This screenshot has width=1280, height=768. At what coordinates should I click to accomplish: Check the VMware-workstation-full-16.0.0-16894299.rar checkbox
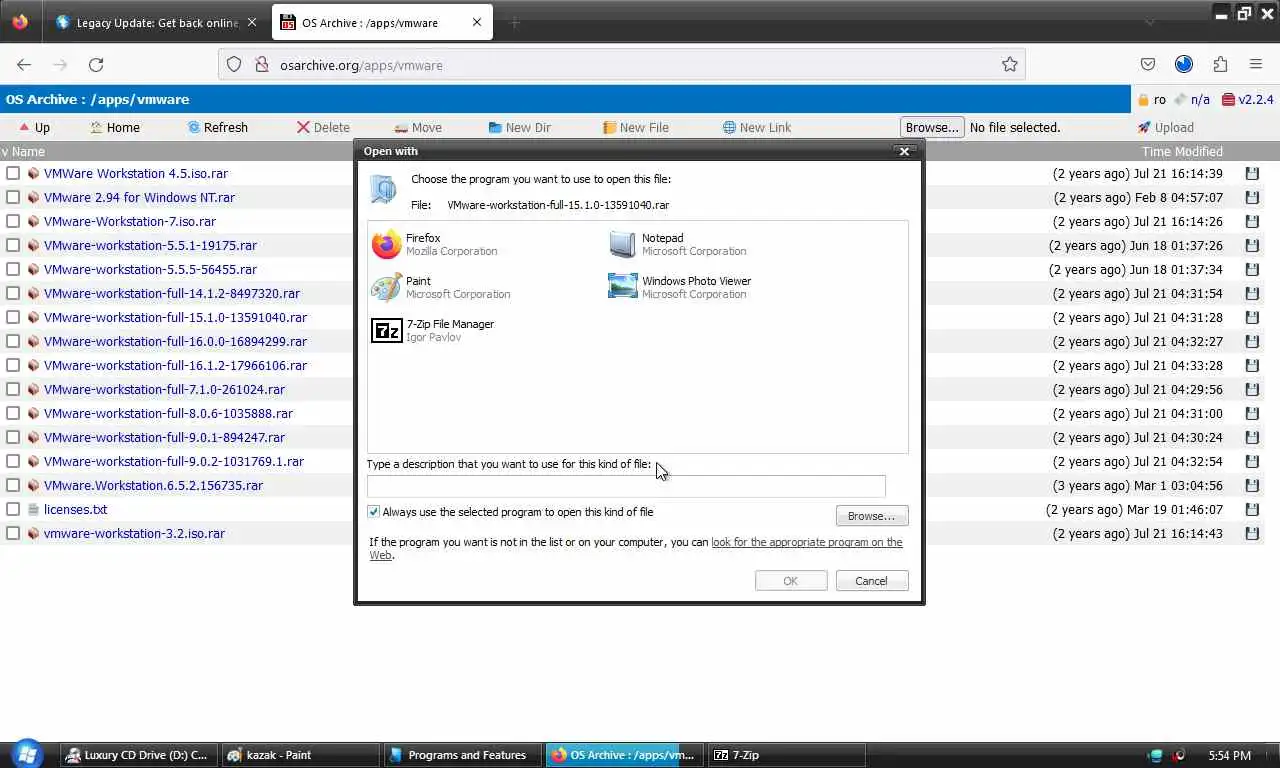click(13, 341)
